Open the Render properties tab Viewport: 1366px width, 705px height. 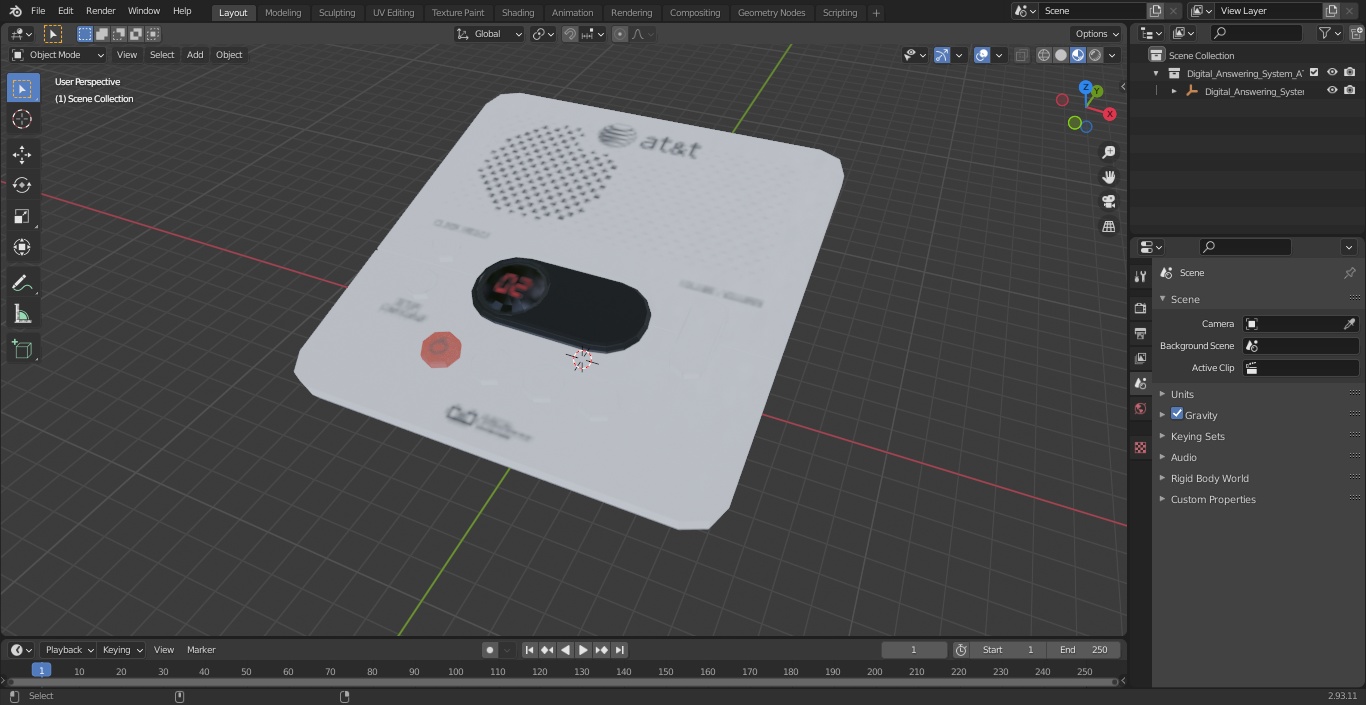pyautogui.click(x=1140, y=308)
